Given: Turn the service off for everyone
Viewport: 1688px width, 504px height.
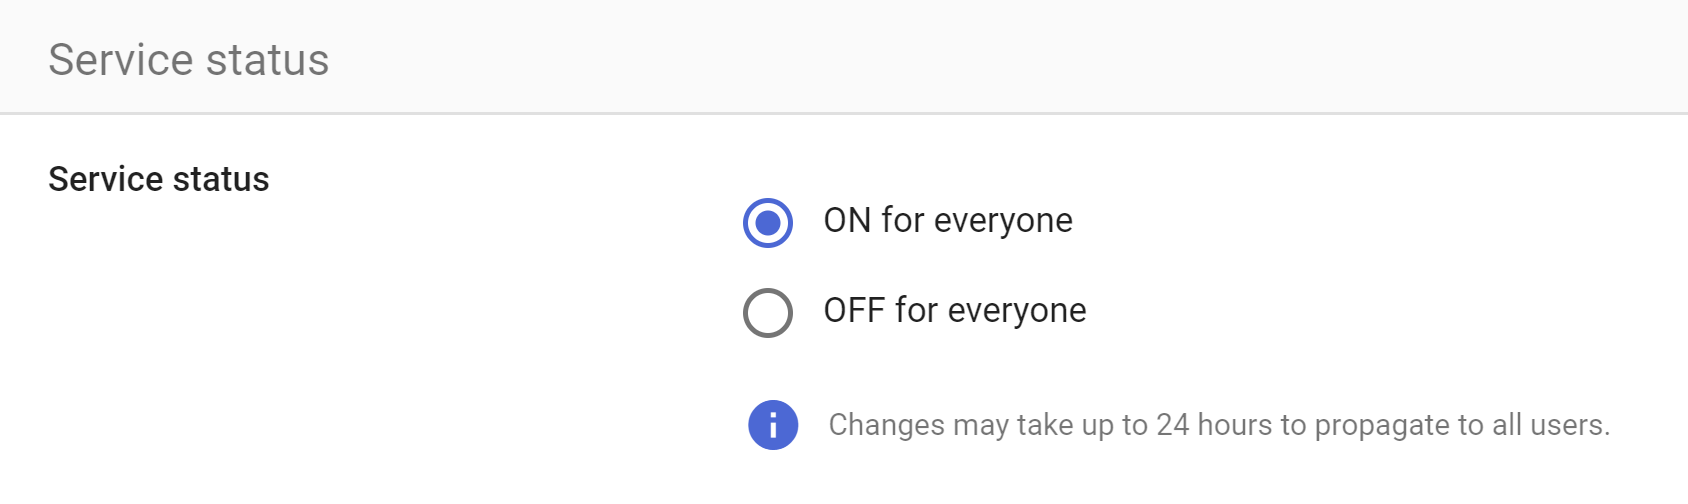Looking at the screenshot, I should (768, 312).
